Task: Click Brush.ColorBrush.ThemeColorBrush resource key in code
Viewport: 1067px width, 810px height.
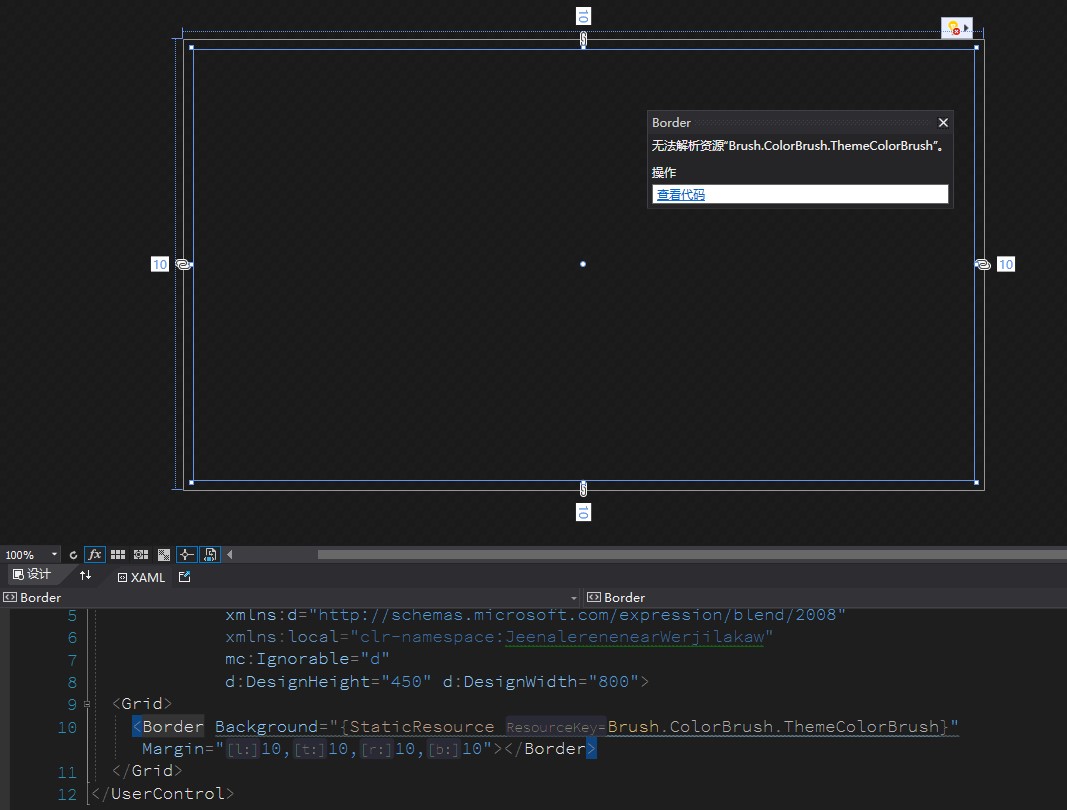Action: (773, 726)
